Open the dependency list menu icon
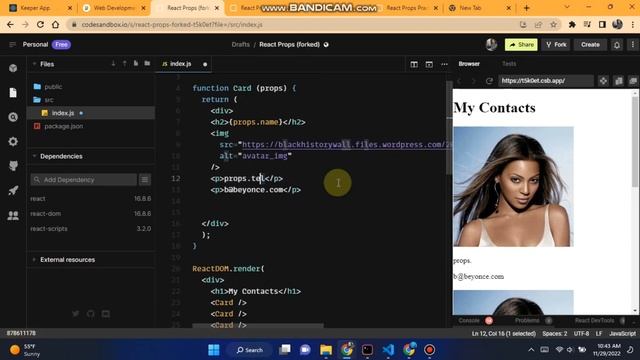 point(144,180)
